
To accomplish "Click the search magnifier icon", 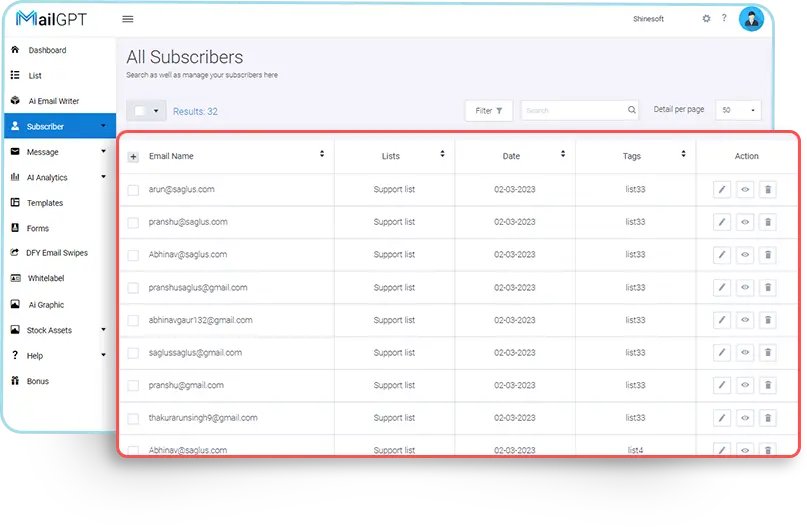I will (x=632, y=111).
